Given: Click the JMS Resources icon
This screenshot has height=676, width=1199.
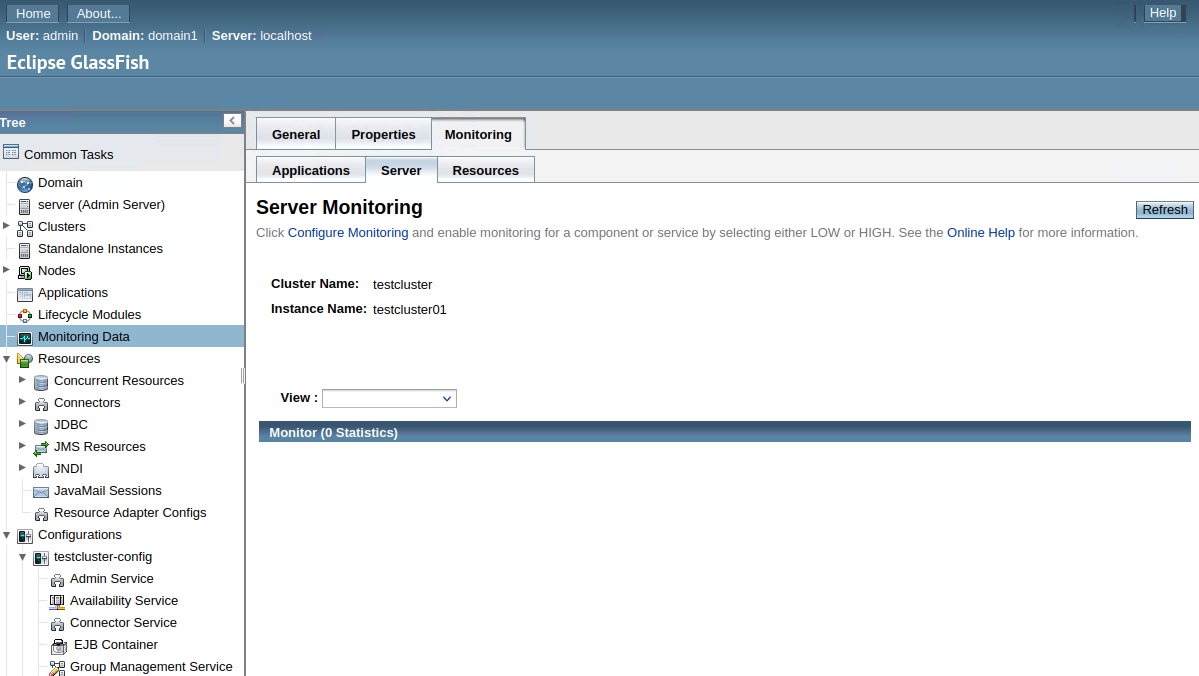Looking at the screenshot, I should pyautogui.click(x=41, y=448).
